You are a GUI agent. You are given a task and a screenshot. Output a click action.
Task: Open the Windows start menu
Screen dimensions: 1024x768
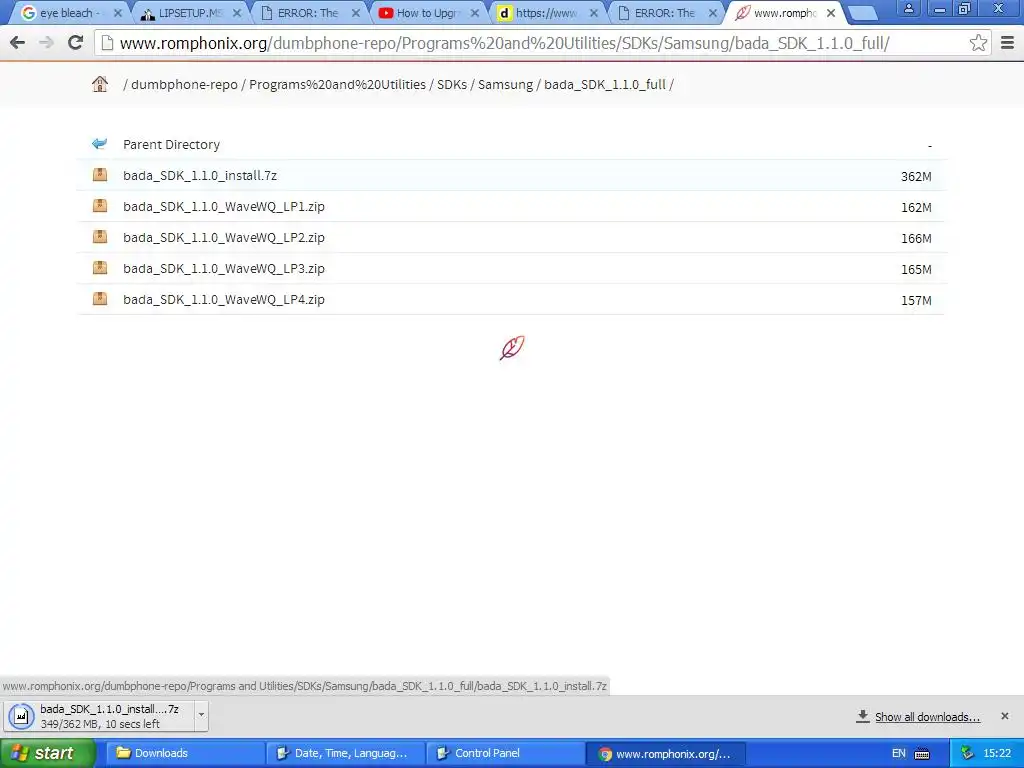tap(48, 754)
